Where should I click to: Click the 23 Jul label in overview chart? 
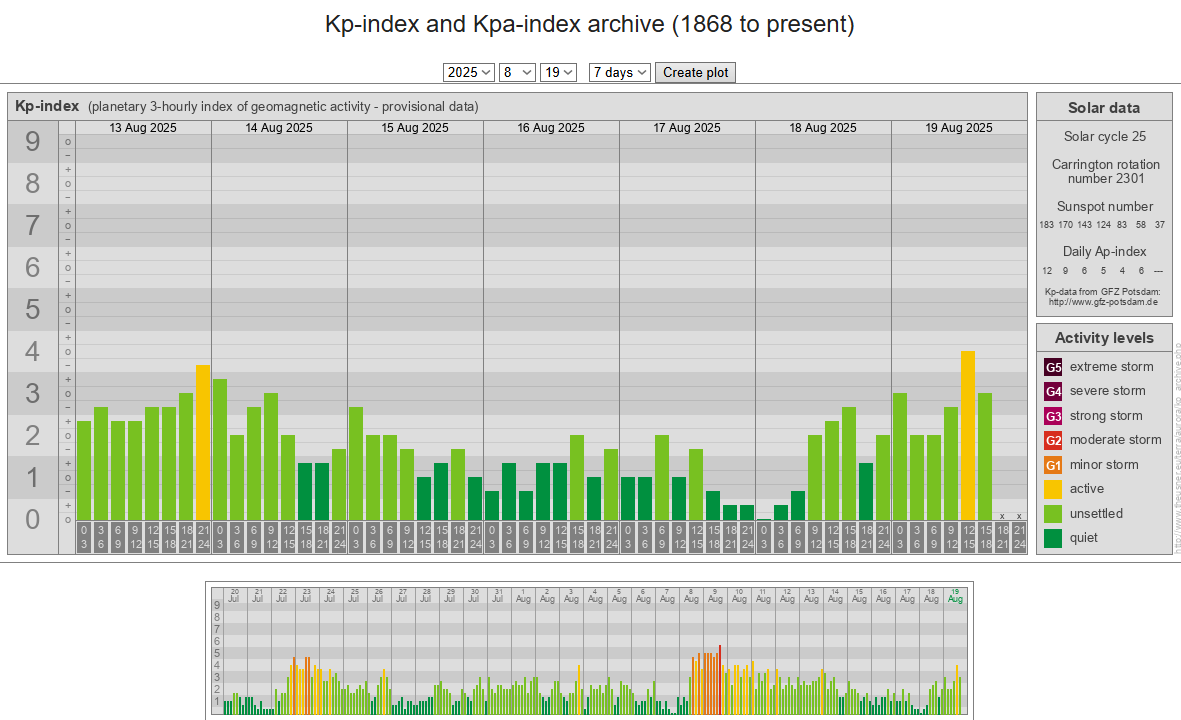tap(306, 596)
